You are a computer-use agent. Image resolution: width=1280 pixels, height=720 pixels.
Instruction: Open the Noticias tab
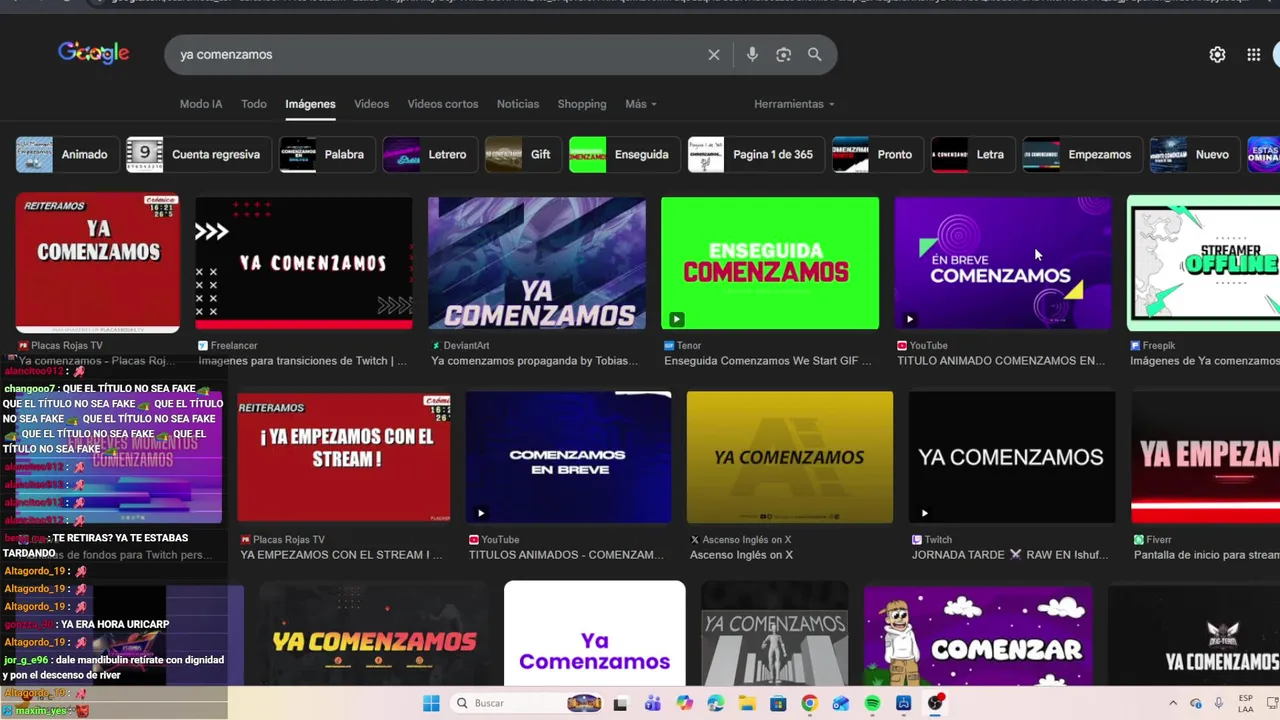point(518,104)
